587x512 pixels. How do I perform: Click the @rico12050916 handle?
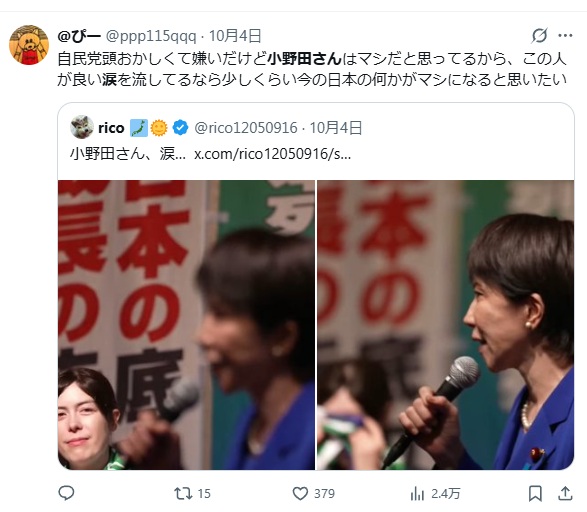pos(246,128)
